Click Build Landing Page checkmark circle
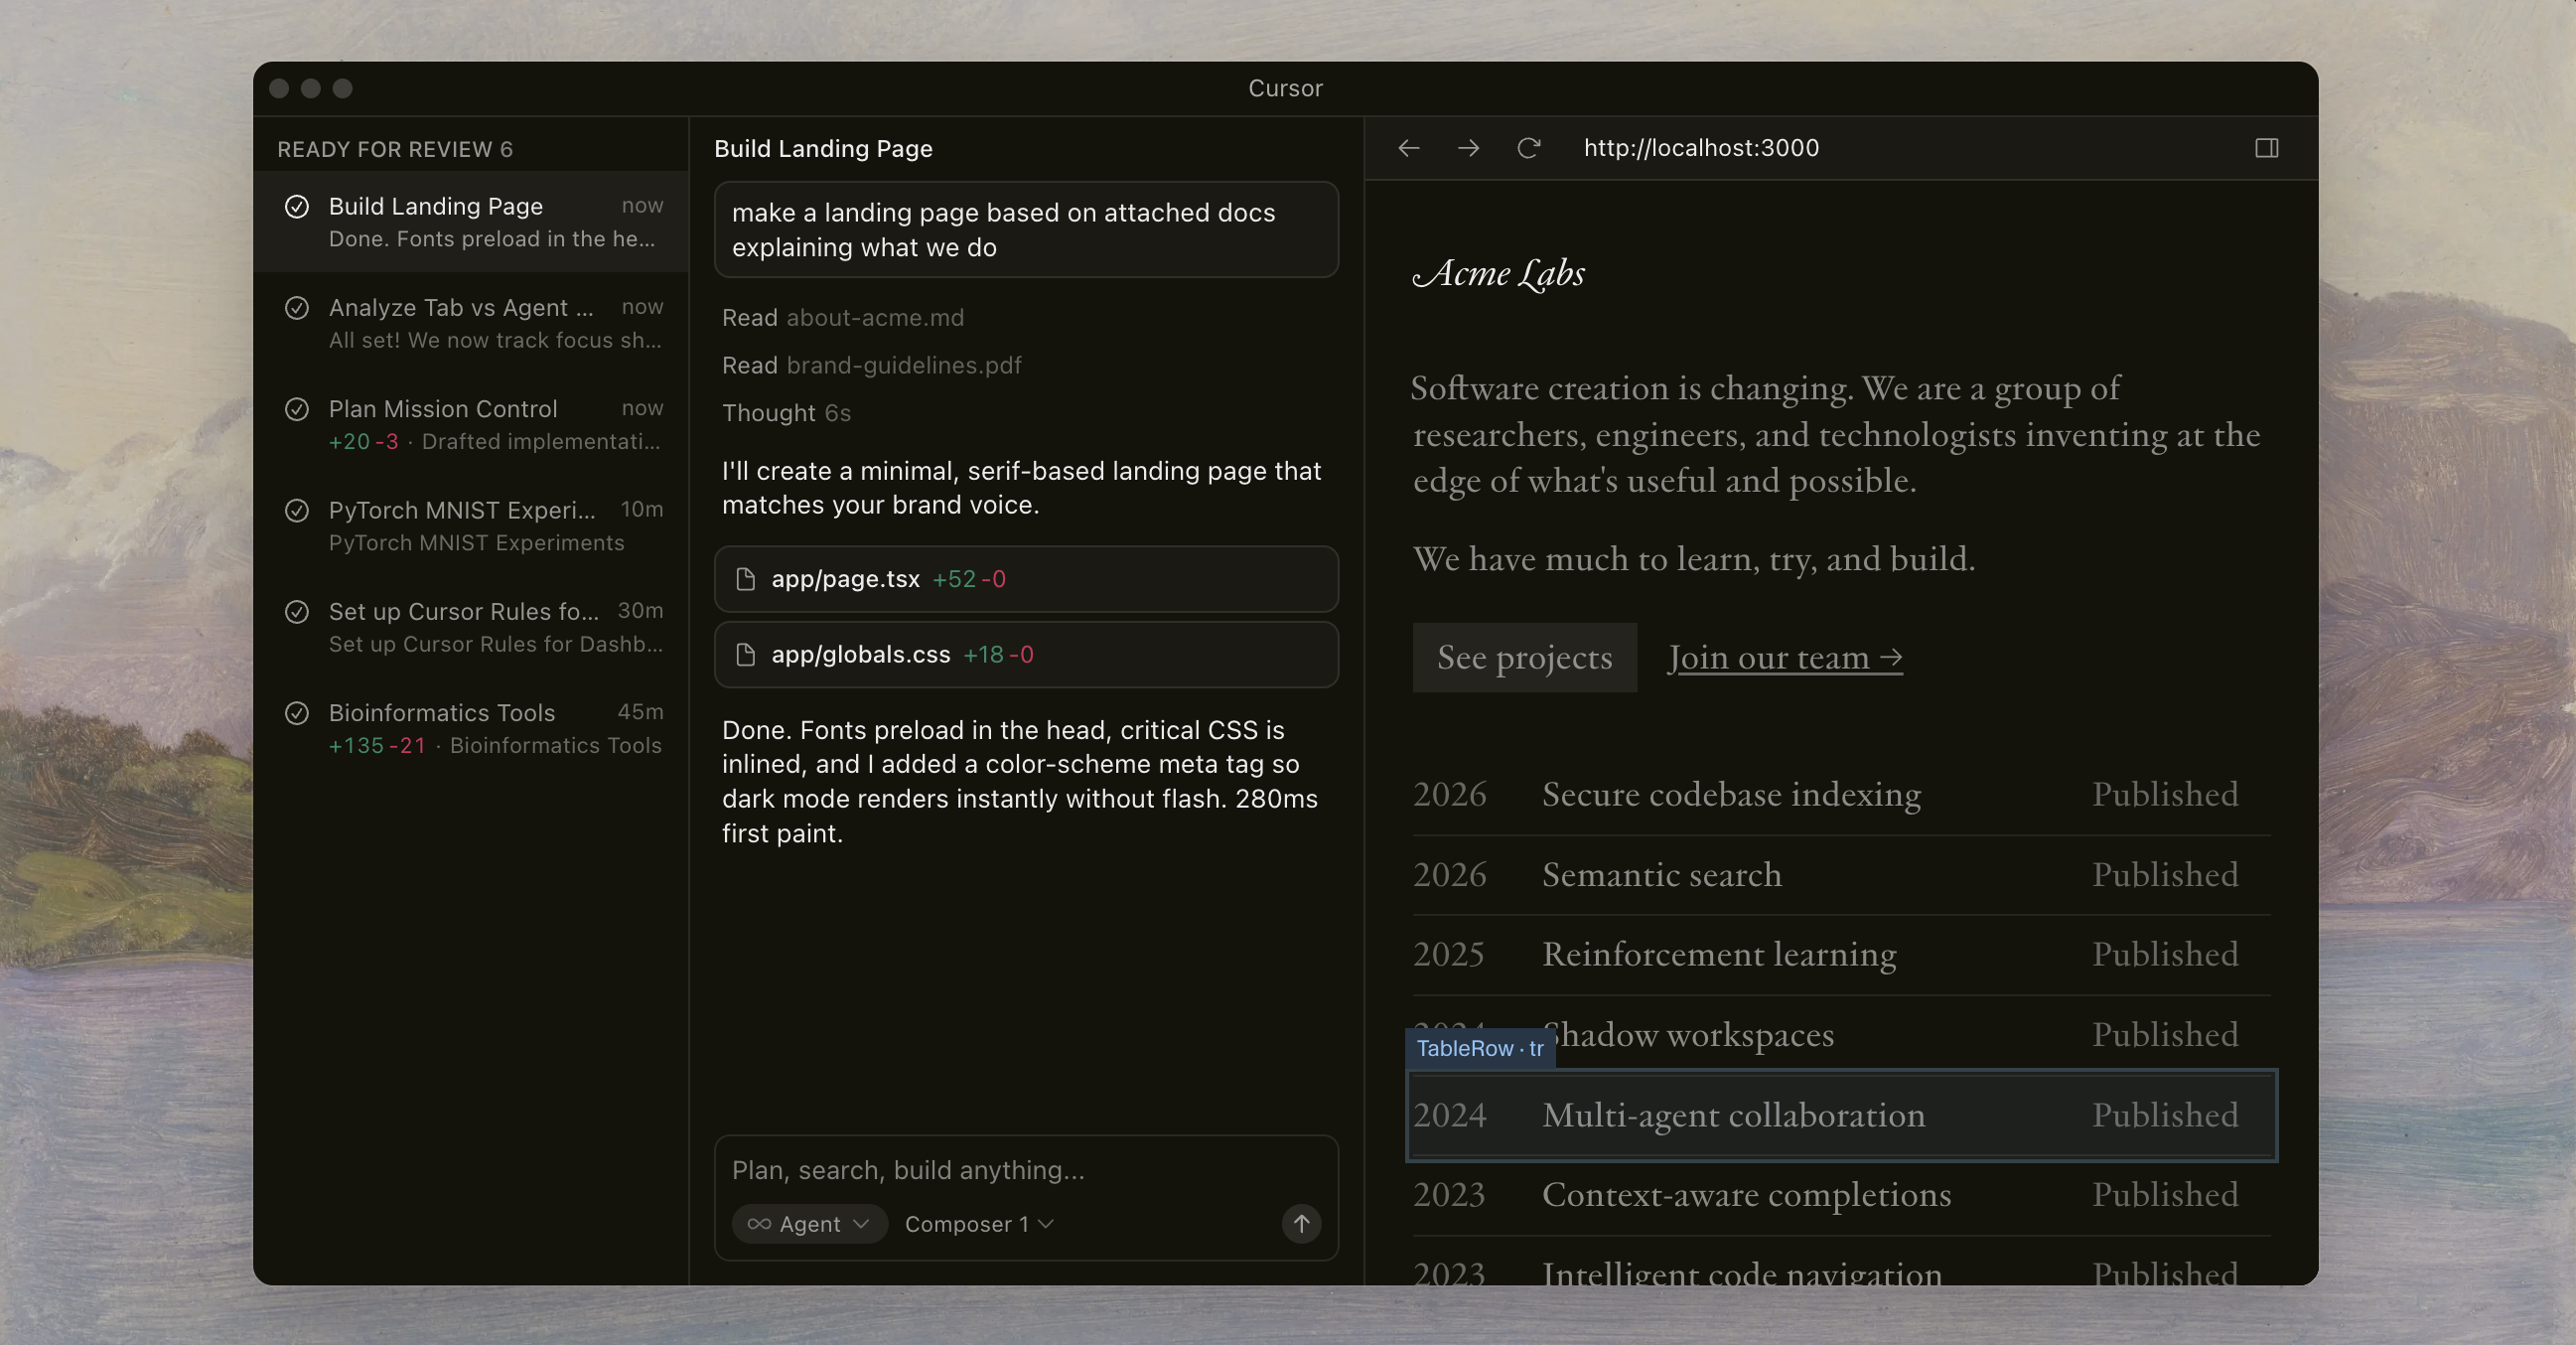 point(297,207)
